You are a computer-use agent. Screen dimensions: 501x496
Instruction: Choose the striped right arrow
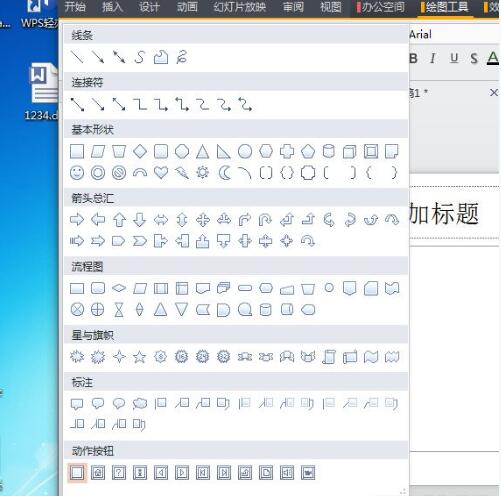coord(77,241)
